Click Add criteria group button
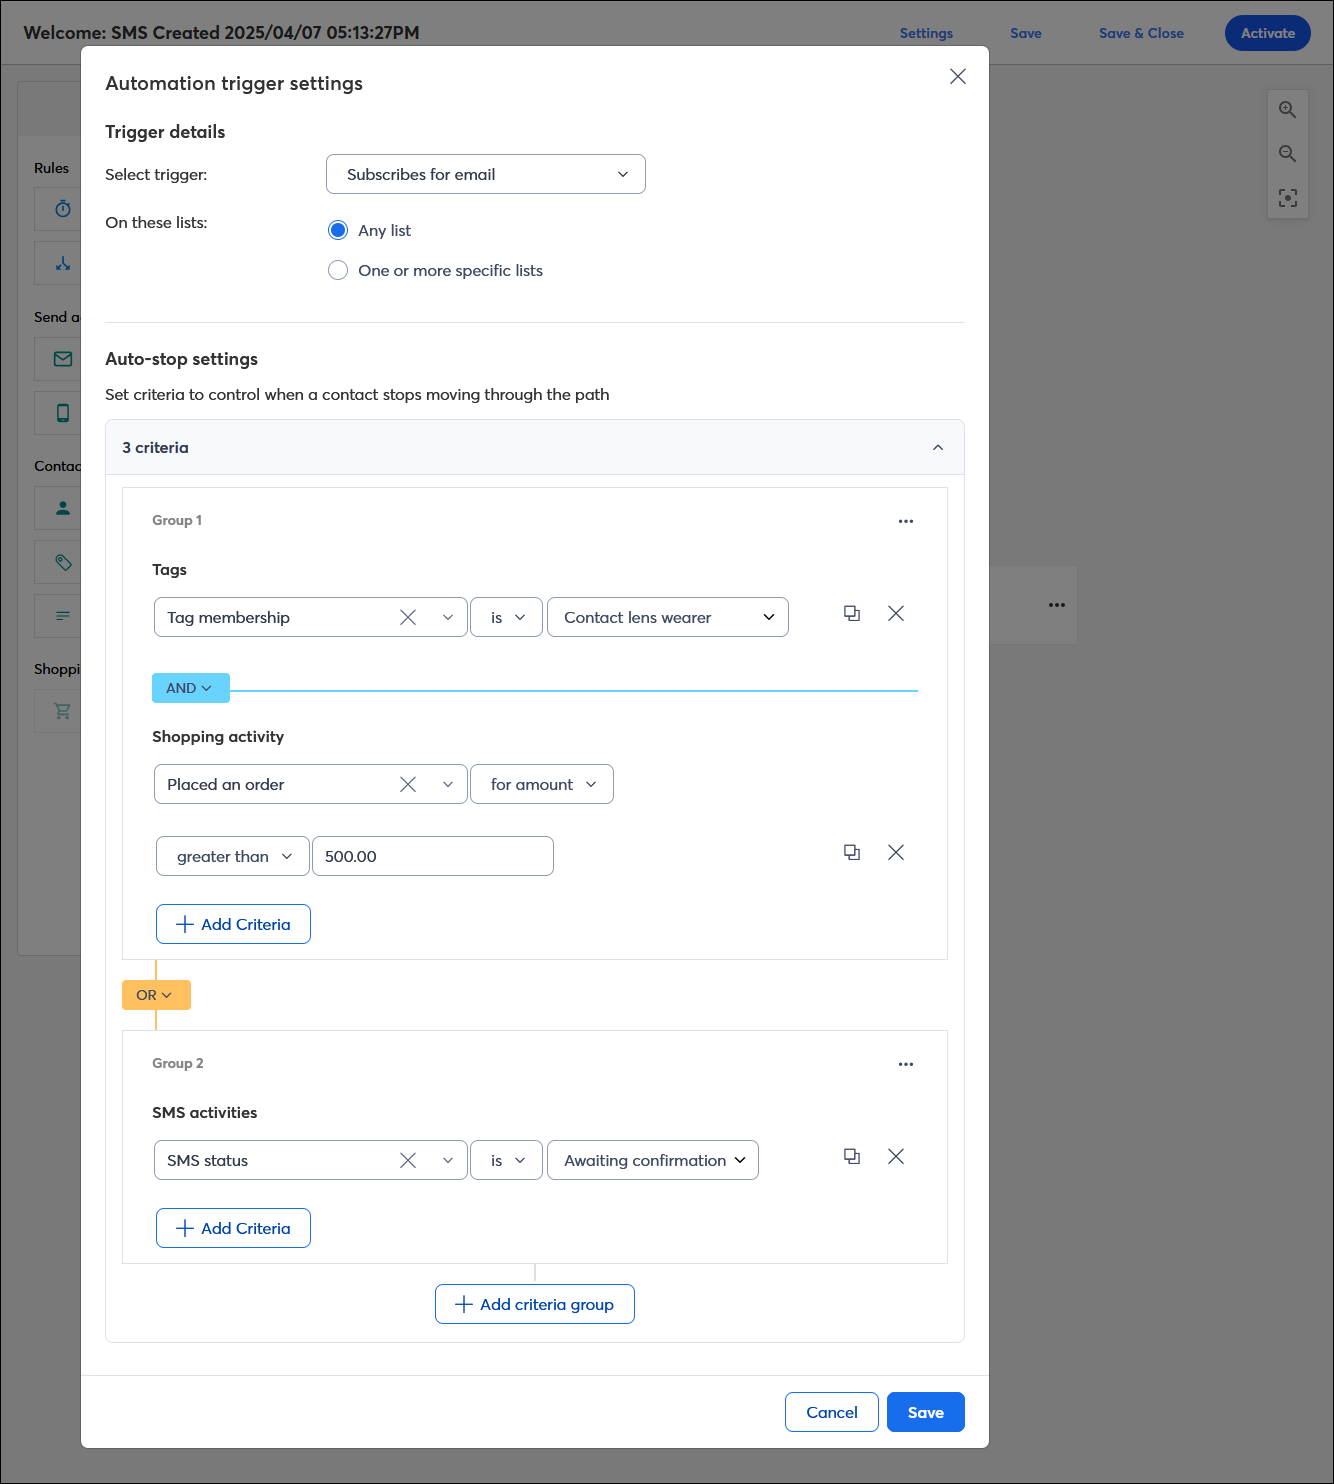Screen dimensions: 1334x1484 [x=535, y=1304]
